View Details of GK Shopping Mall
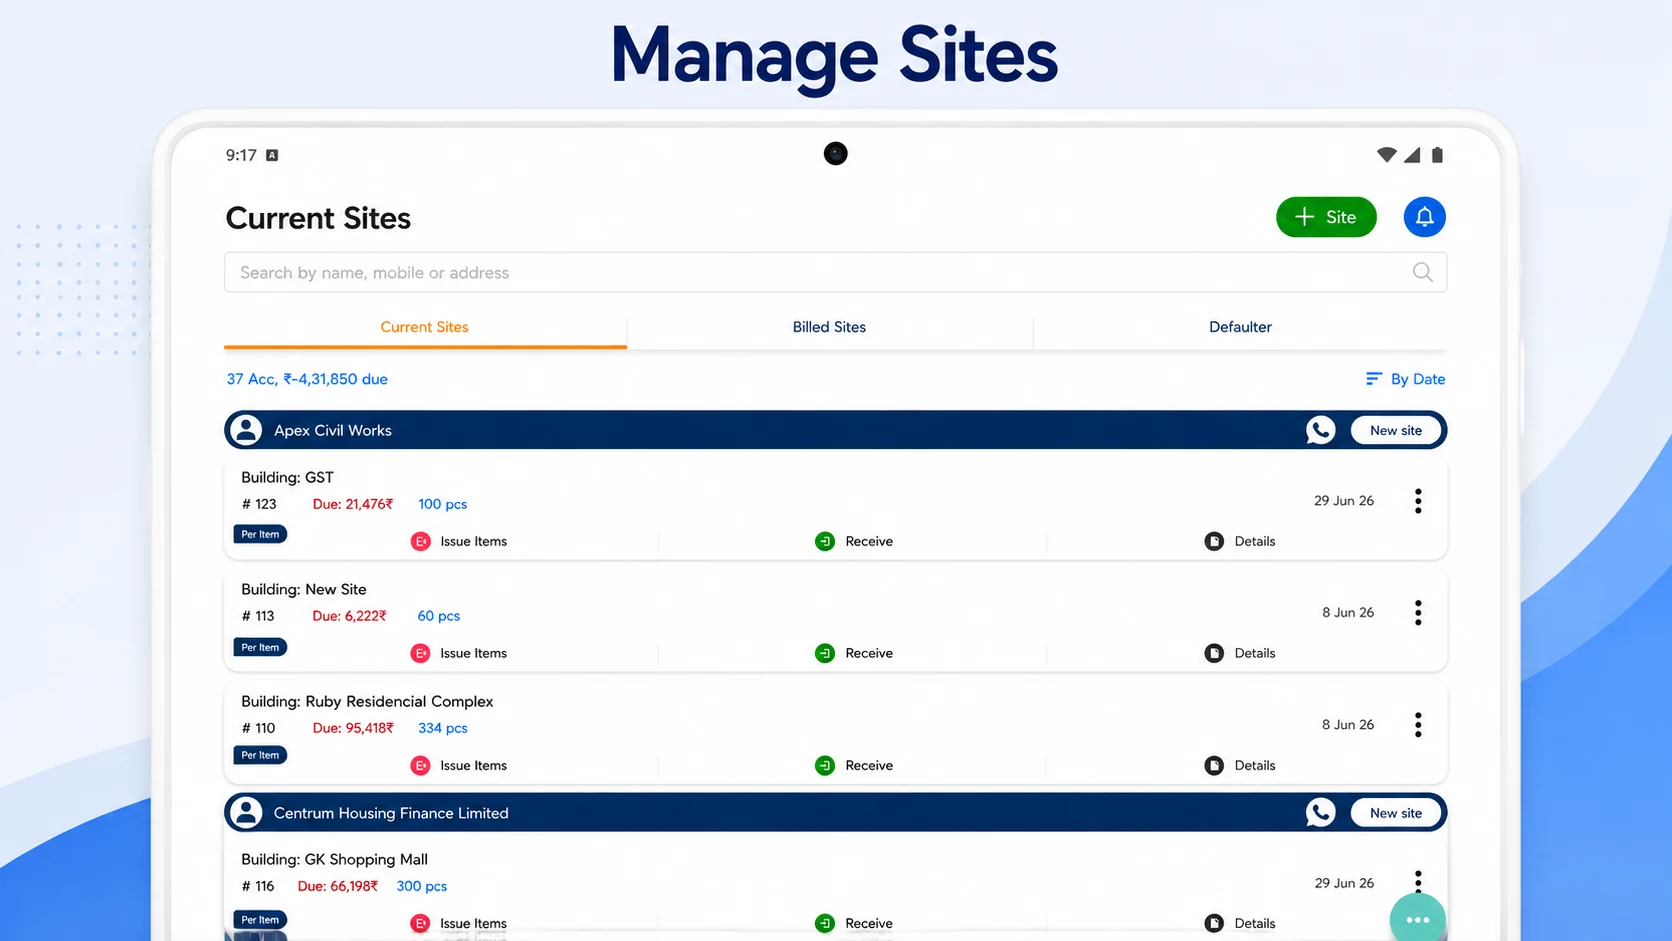The height and width of the screenshot is (941, 1672). click(x=1240, y=923)
